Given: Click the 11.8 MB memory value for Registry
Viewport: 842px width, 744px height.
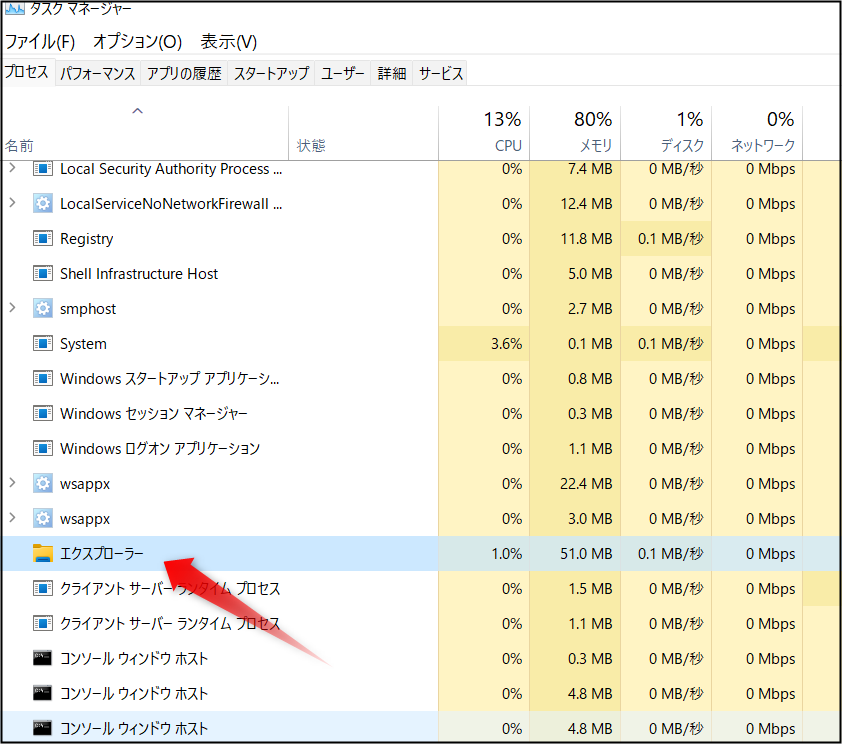Looking at the screenshot, I should click(x=586, y=239).
